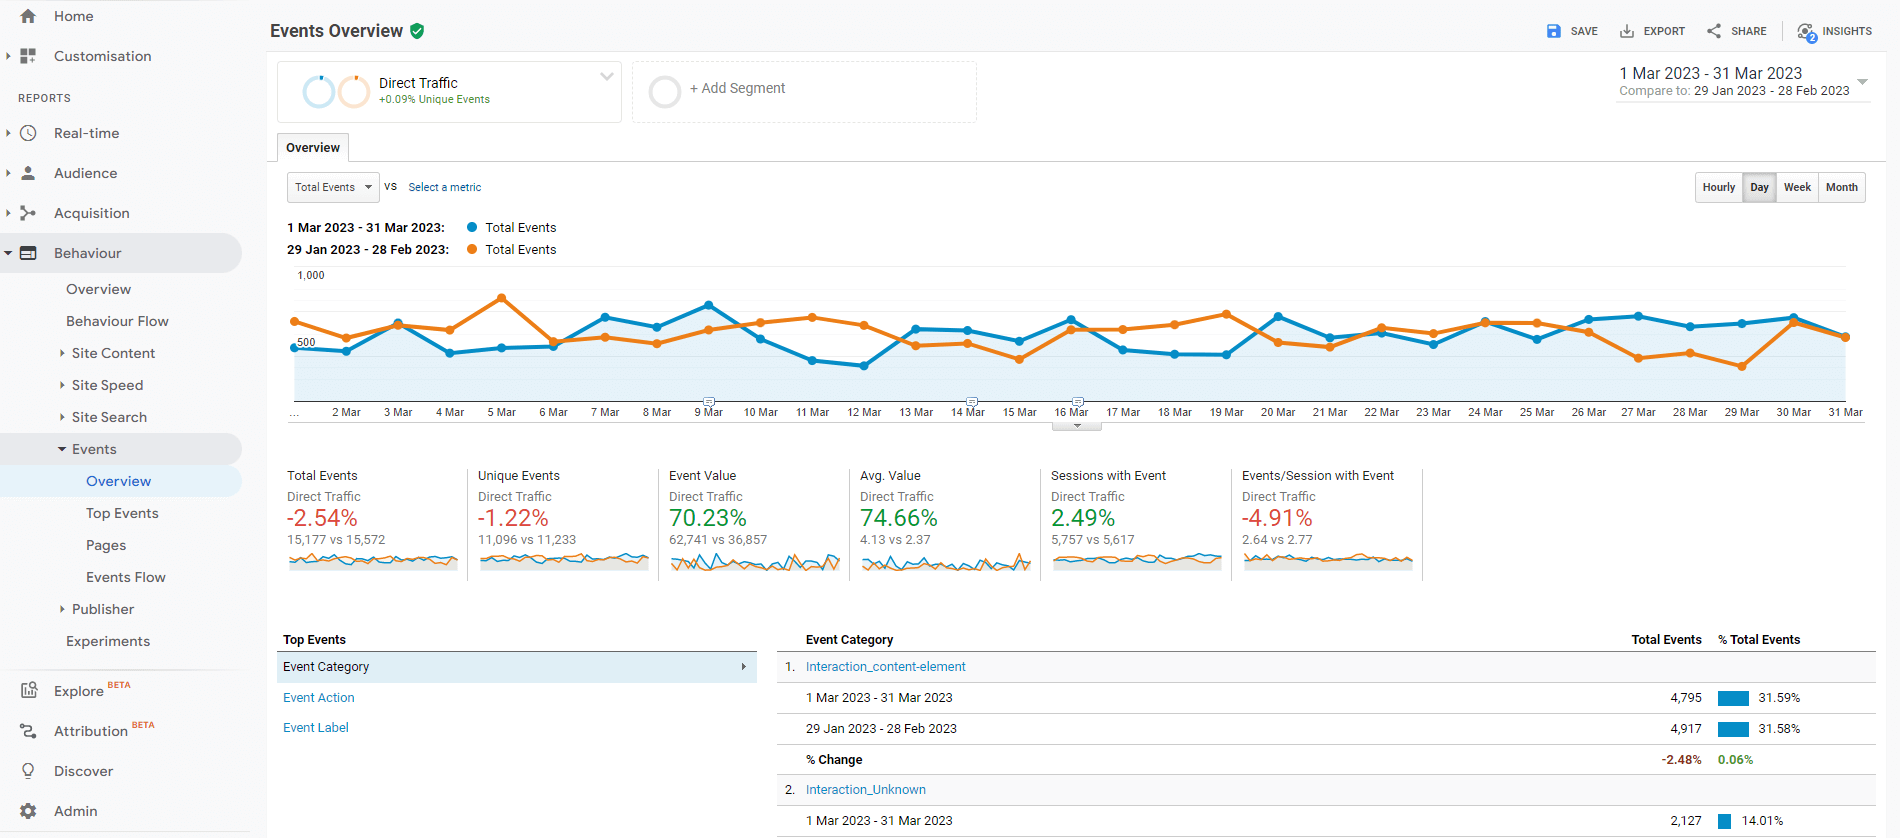Click the Discover lightbulb icon

tap(28, 771)
